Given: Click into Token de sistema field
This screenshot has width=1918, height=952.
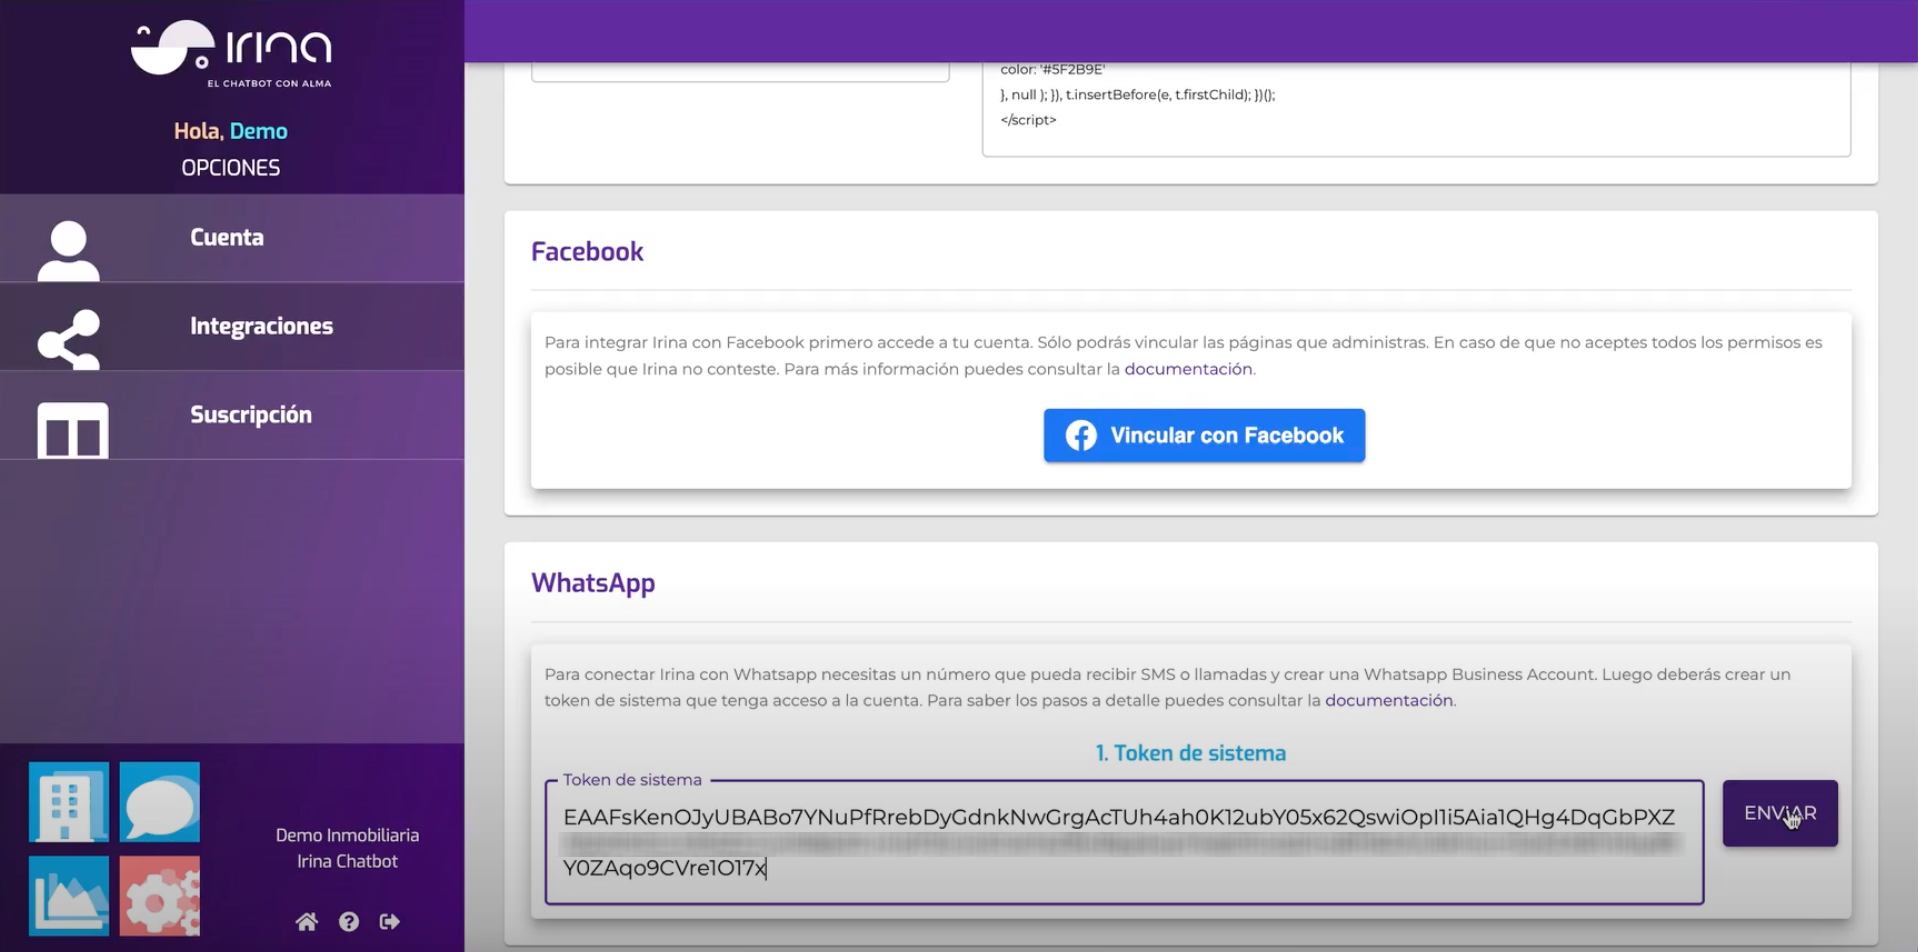Looking at the screenshot, I should [1124, 842].
